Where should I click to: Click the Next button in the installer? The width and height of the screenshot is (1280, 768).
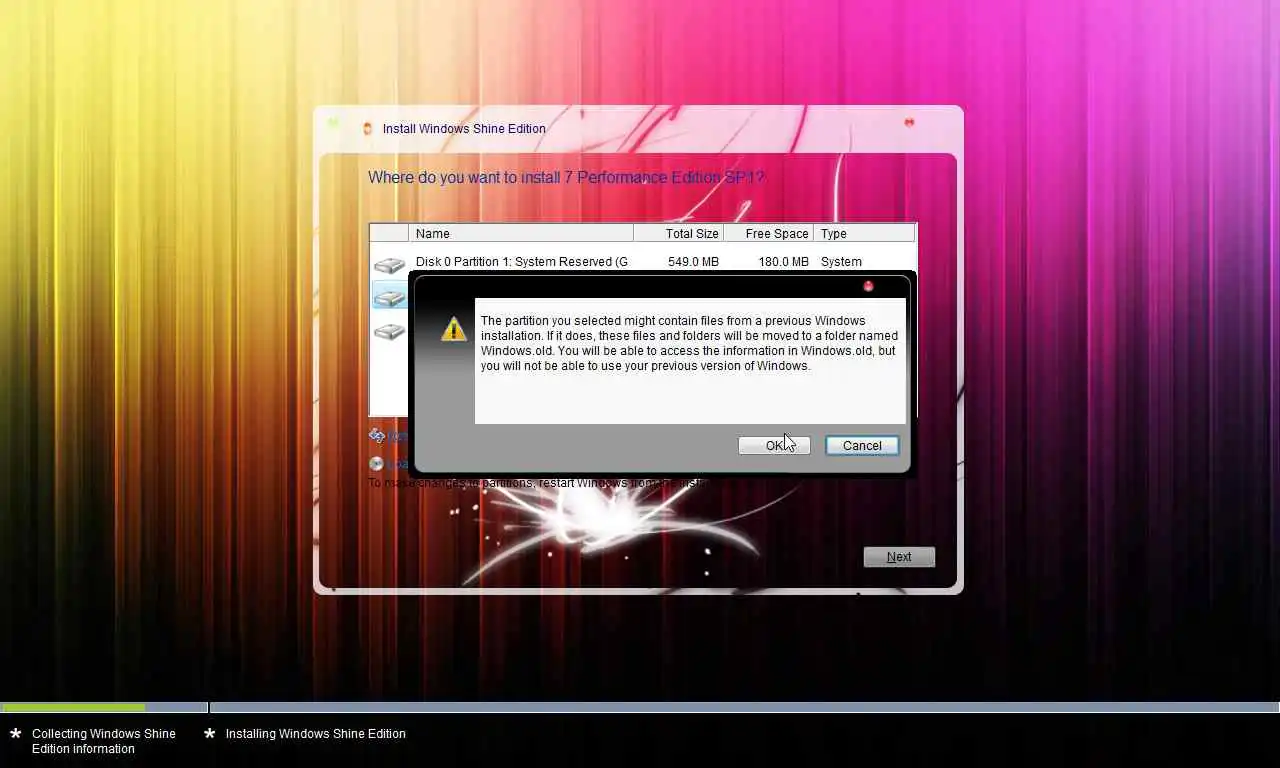[x=899, y=557]
